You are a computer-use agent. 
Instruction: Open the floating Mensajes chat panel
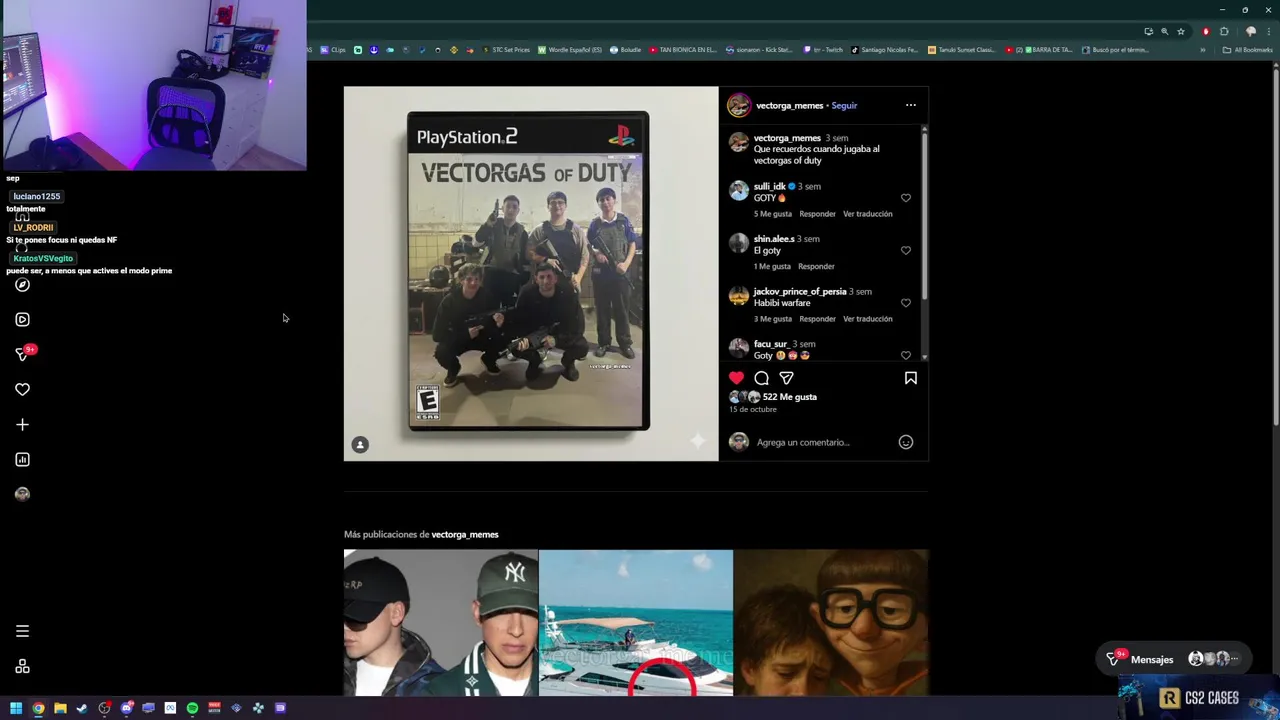(x=1173, y=659)
